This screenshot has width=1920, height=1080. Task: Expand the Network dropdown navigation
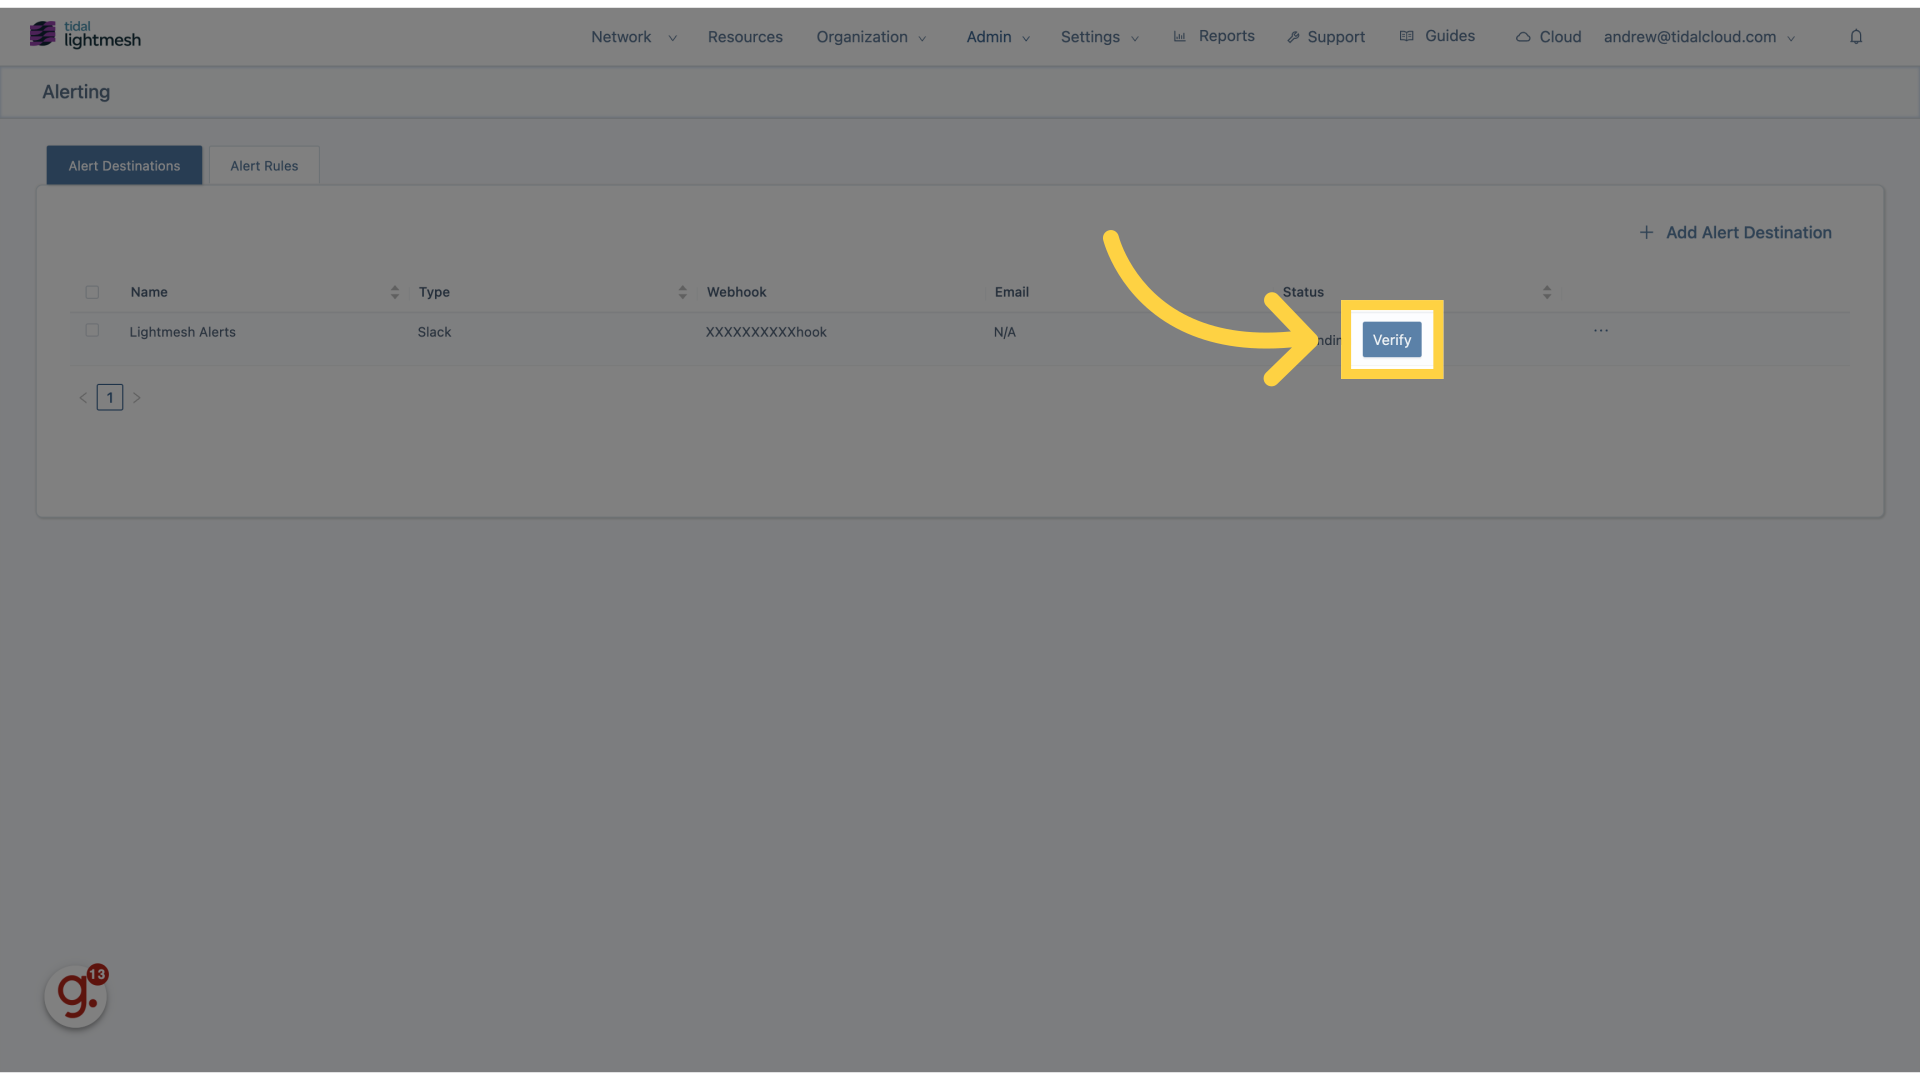[x=634, y=36]
